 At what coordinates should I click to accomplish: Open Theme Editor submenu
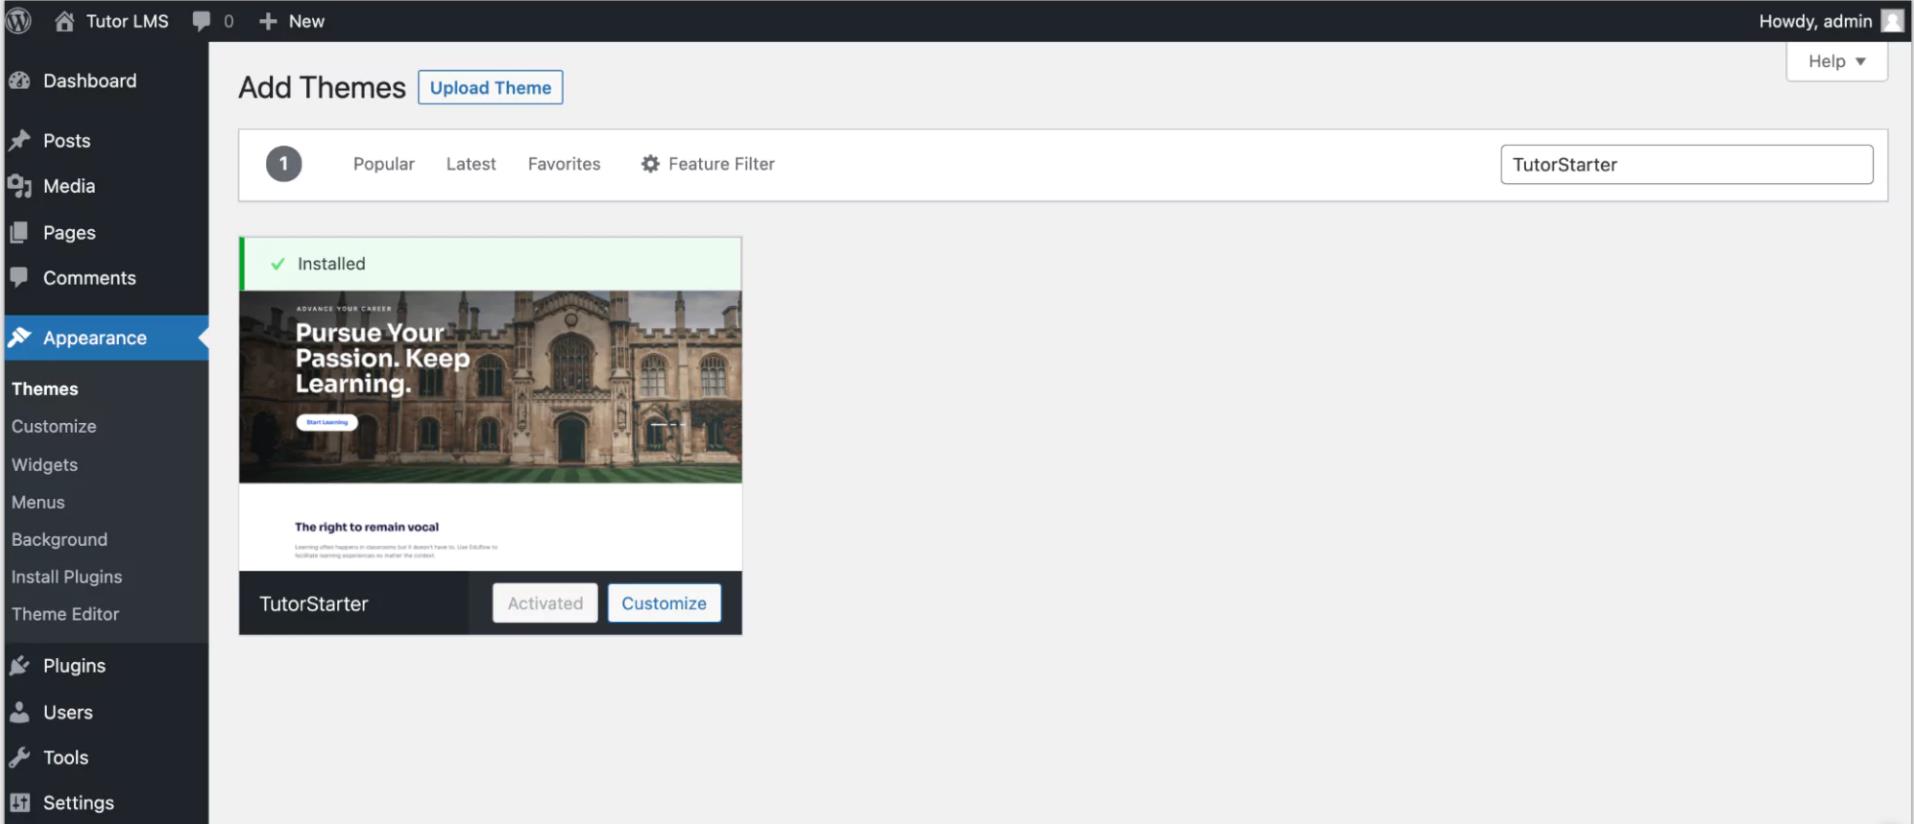65,614
